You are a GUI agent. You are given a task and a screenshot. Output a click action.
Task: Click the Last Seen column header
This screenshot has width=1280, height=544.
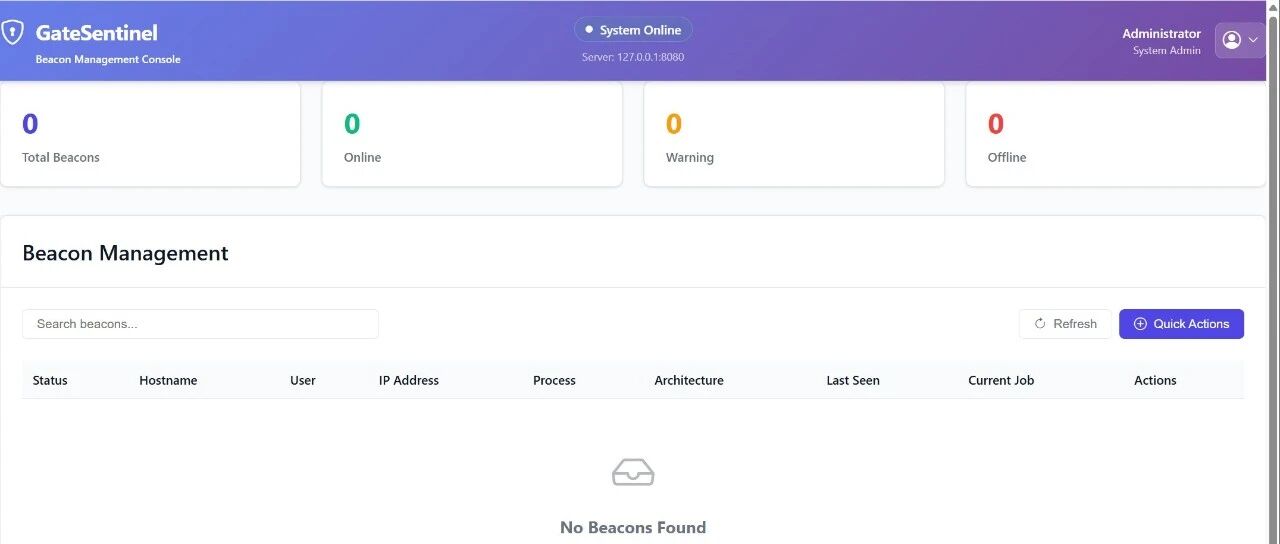pos(853,380)
